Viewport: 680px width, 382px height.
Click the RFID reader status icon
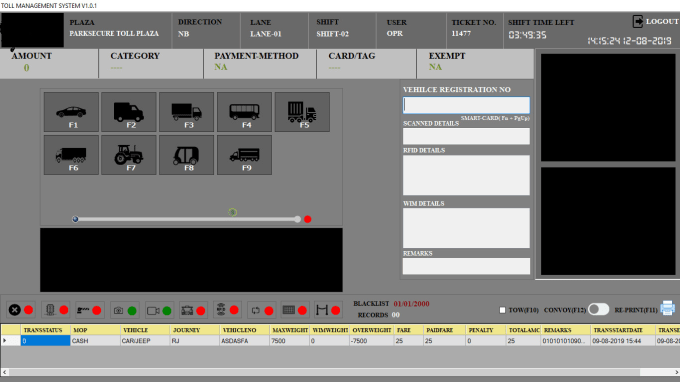pyautogui.click(x=221, y=310)
